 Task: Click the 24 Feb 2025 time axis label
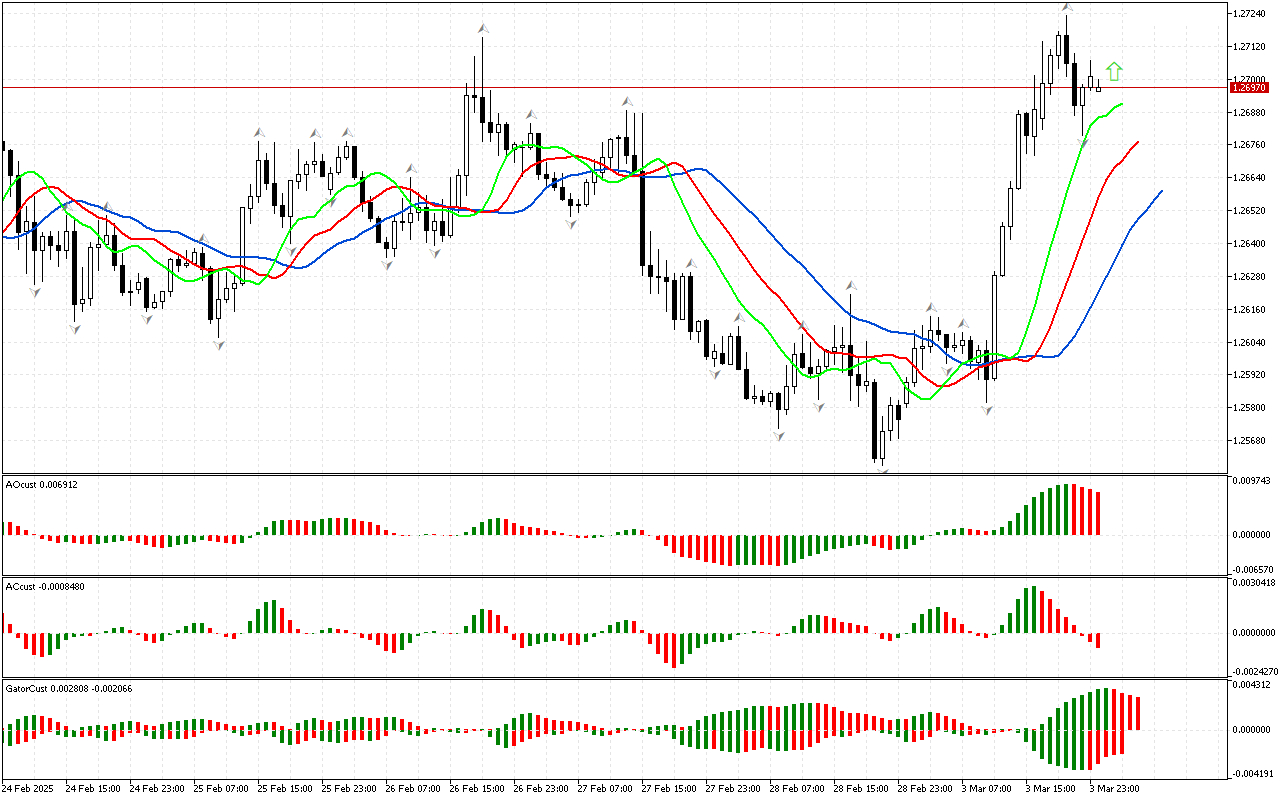28,789
